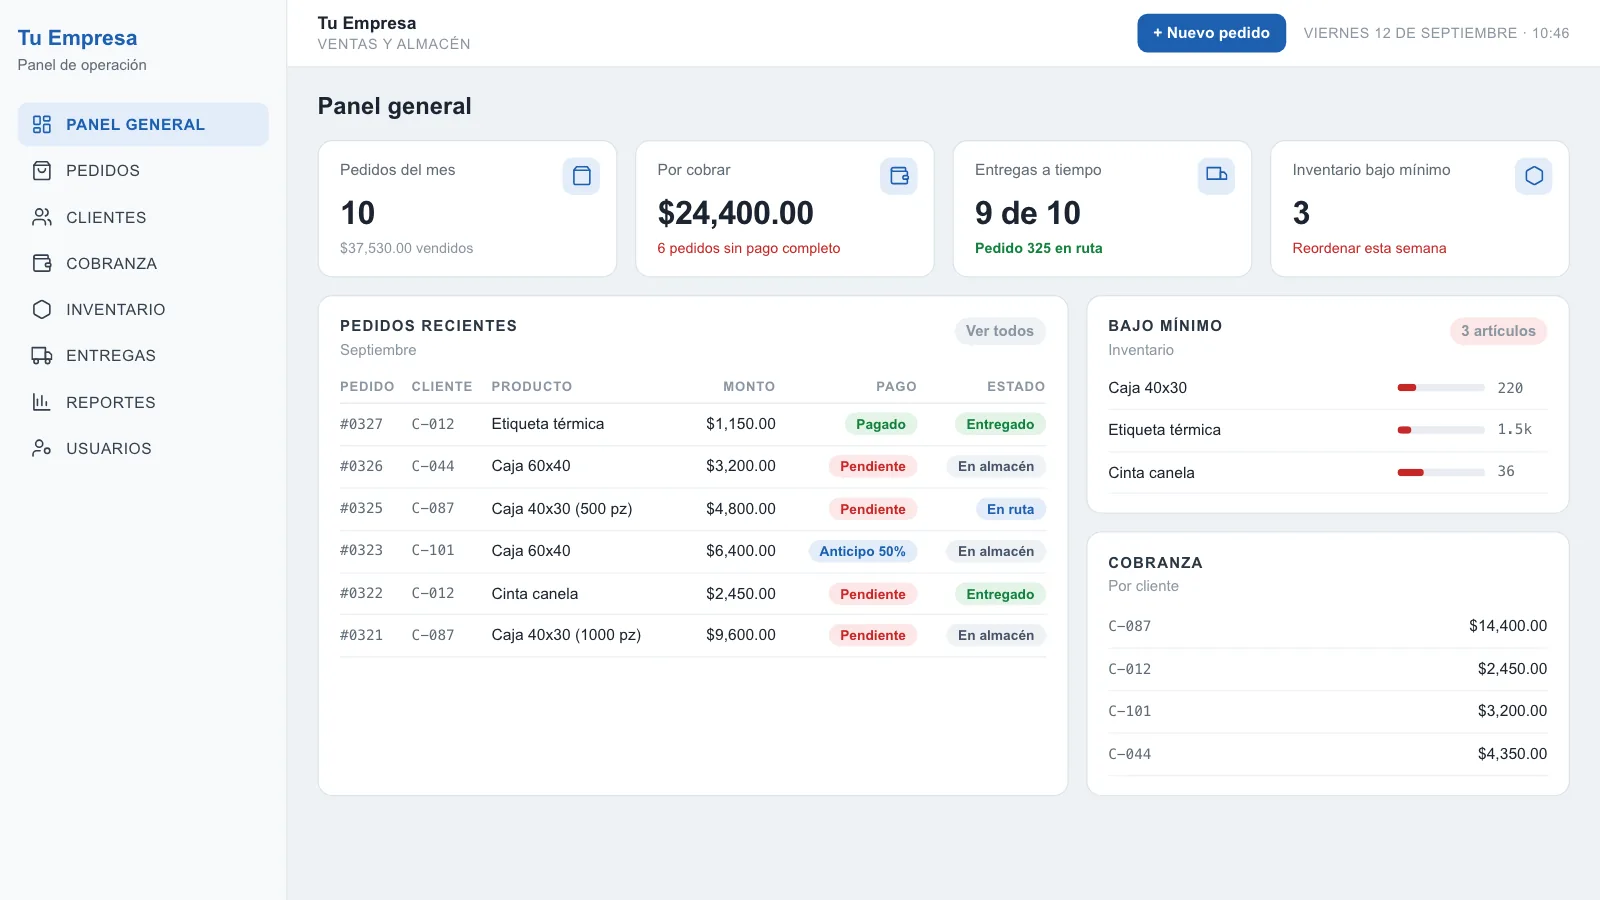Click the Inventario hexagon icon in sidebar
The width and height of the screenshot is (1600, 900).
coord(42,309)
